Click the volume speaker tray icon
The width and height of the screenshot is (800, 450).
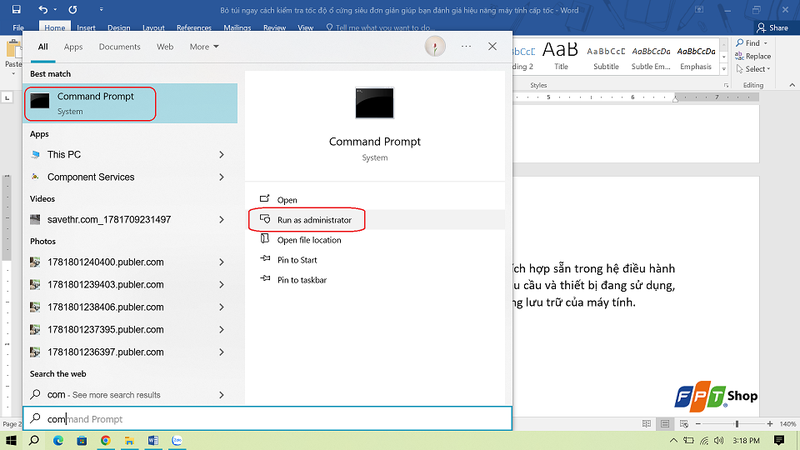719,440
